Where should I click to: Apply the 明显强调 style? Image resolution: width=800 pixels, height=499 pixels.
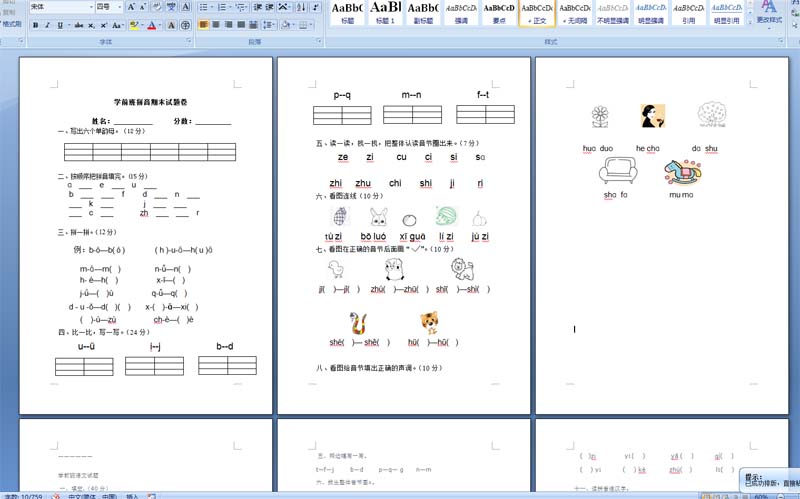tap(651, 13)
